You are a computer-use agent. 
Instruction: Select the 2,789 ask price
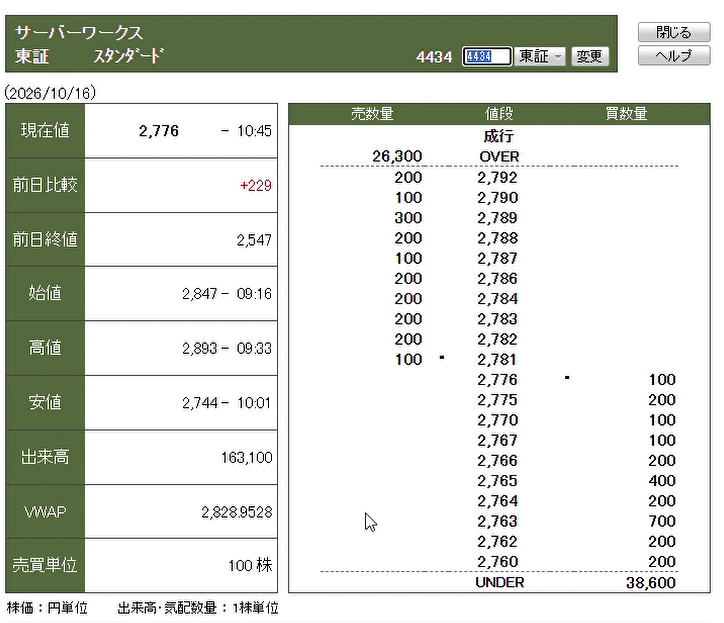tap(497, 218)
